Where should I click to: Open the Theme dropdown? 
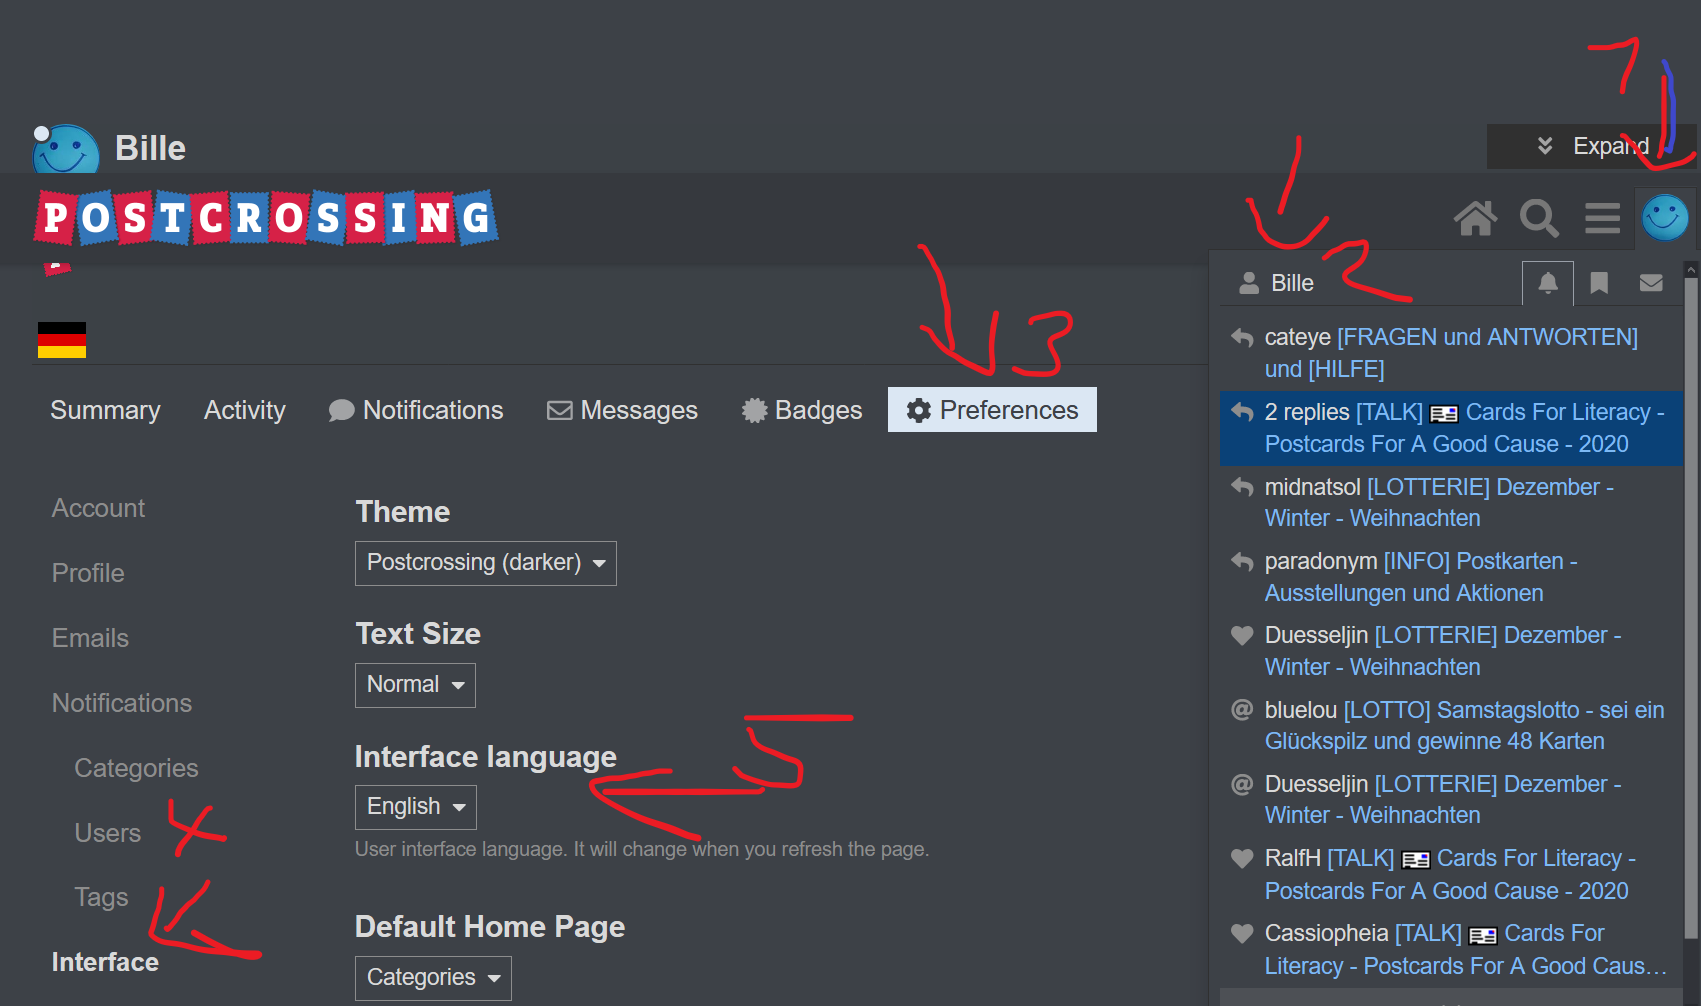click(485, 563)
